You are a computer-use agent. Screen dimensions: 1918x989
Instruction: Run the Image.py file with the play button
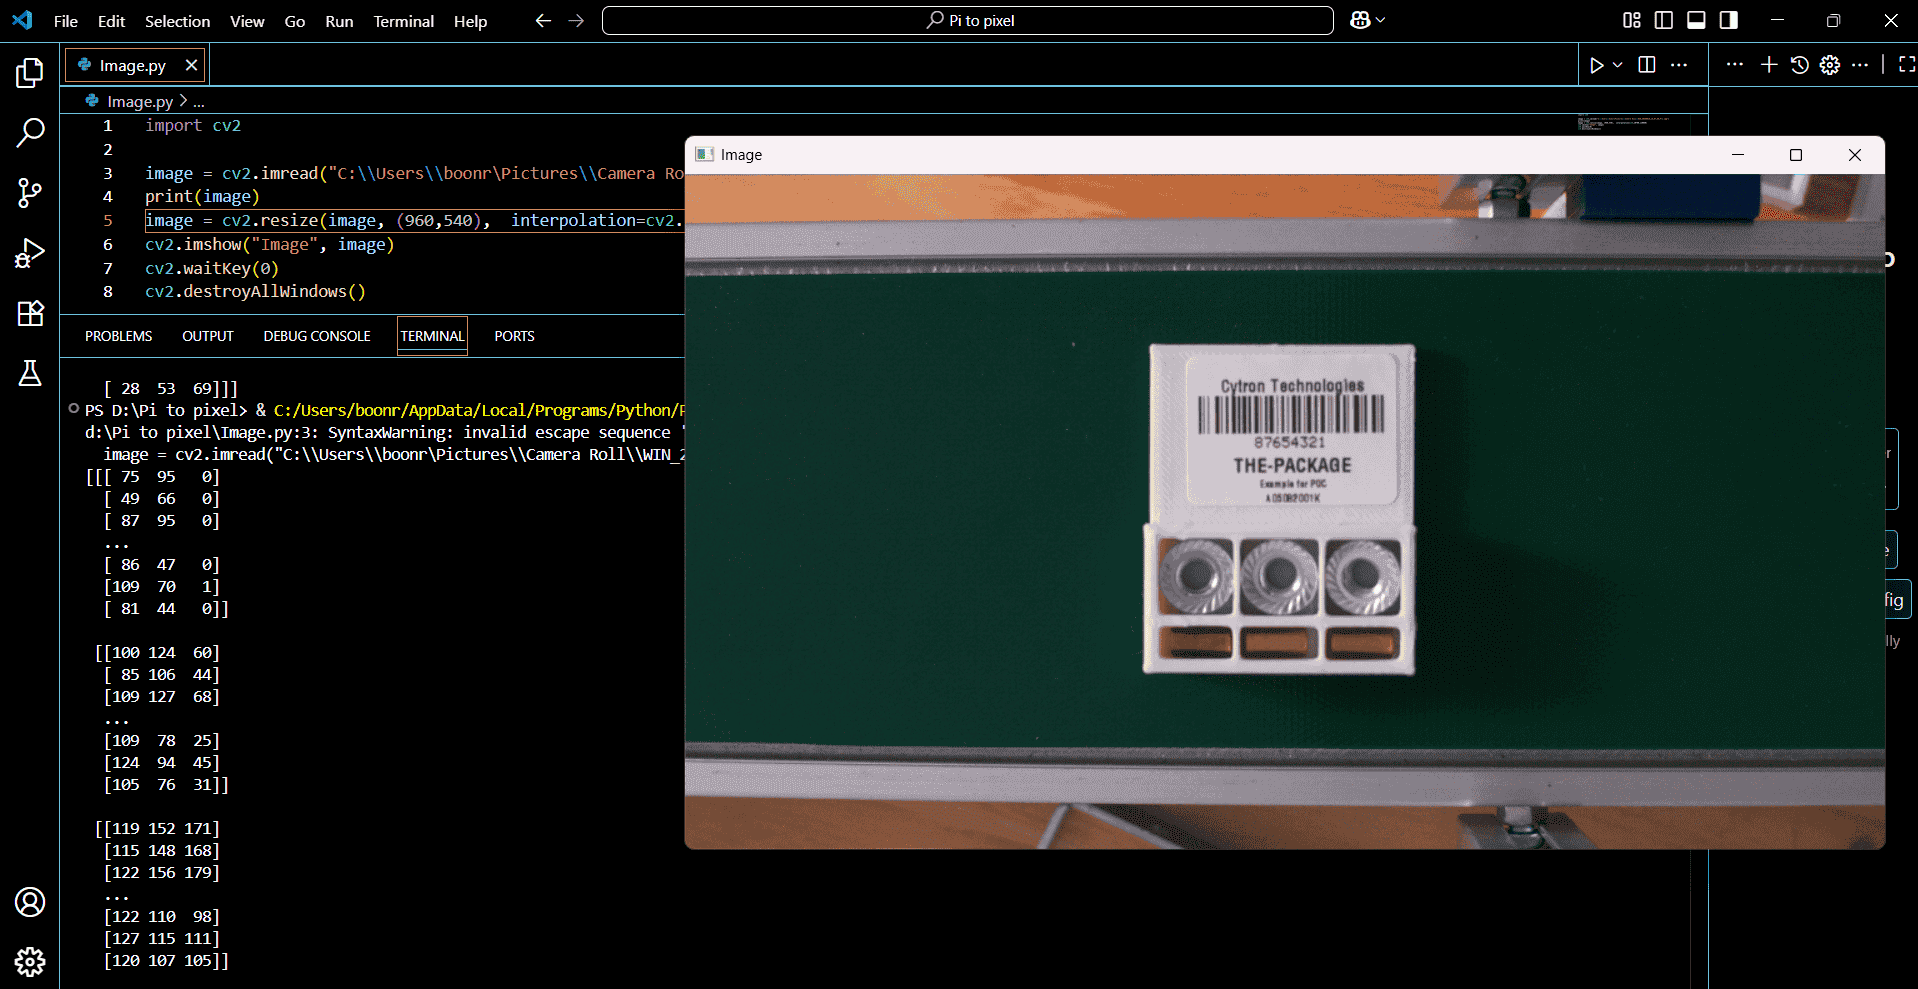coord(1596,64)
